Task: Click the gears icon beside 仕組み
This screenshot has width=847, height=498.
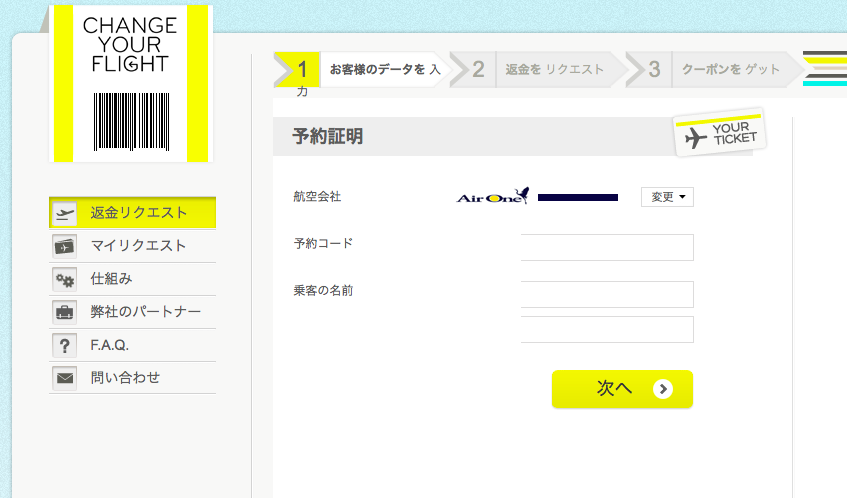Action: tap(64, 280)
